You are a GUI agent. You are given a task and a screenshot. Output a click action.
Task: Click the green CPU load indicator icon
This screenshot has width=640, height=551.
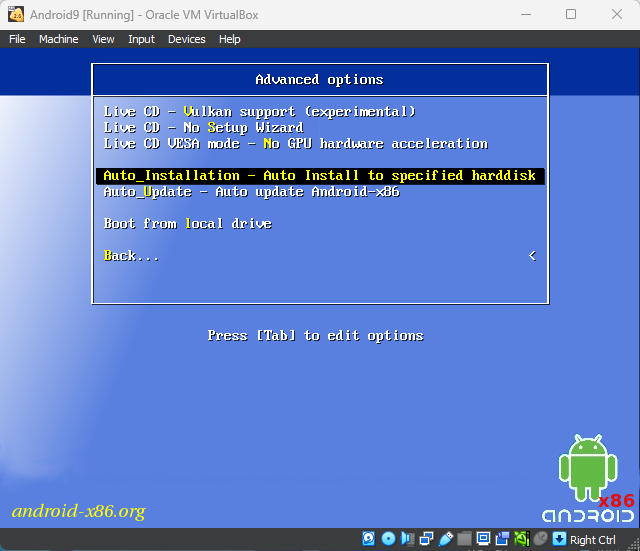click(522, 539)
